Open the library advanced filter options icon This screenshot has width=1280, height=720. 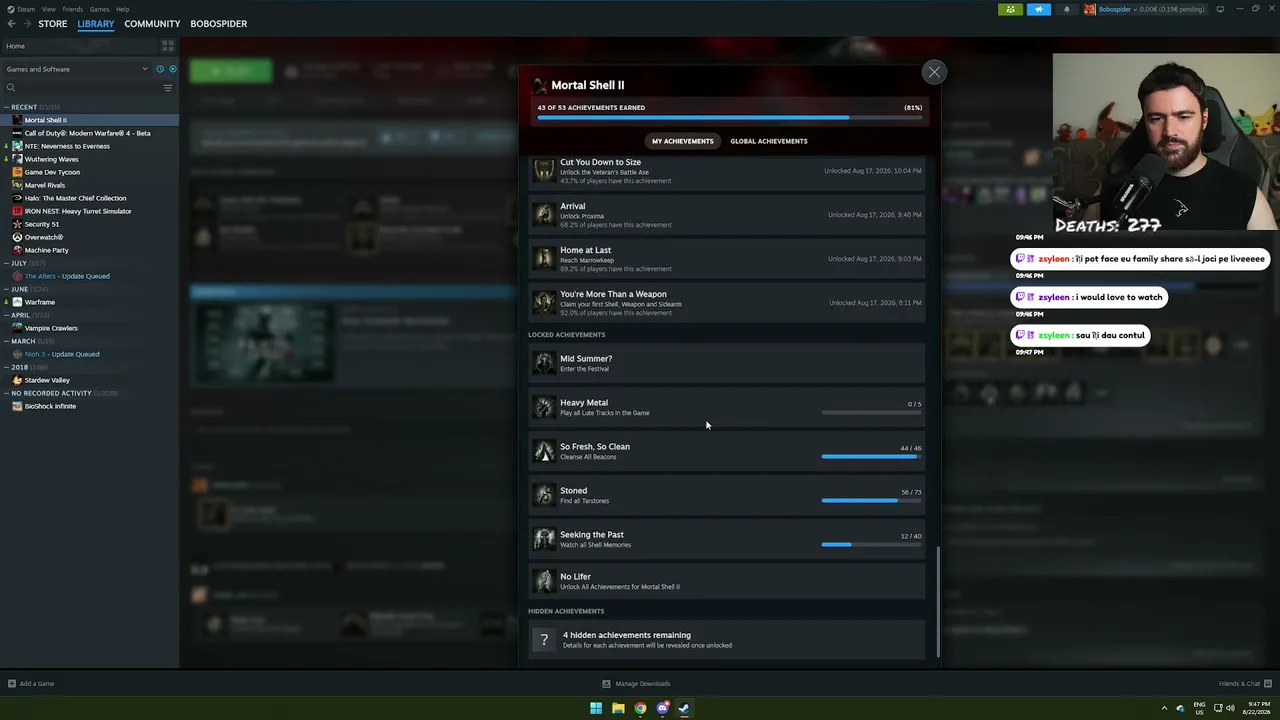(x=168, y=88)
